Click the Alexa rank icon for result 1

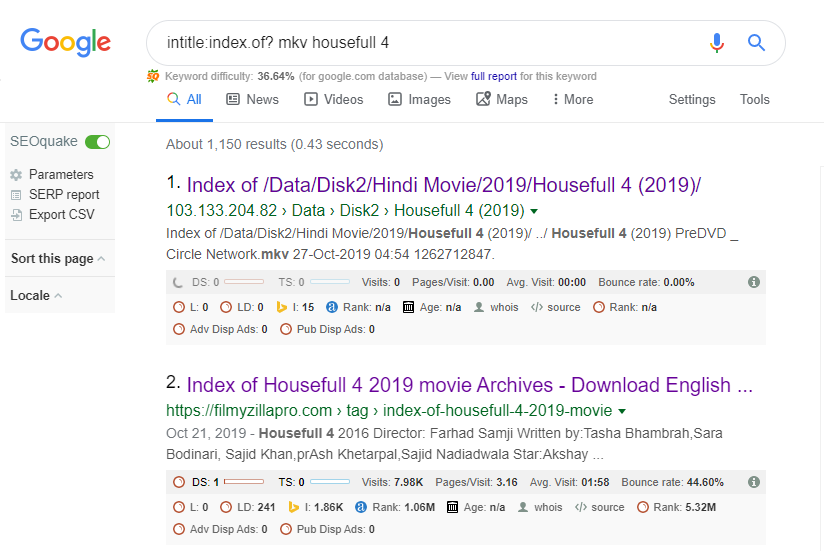(332, 307)
